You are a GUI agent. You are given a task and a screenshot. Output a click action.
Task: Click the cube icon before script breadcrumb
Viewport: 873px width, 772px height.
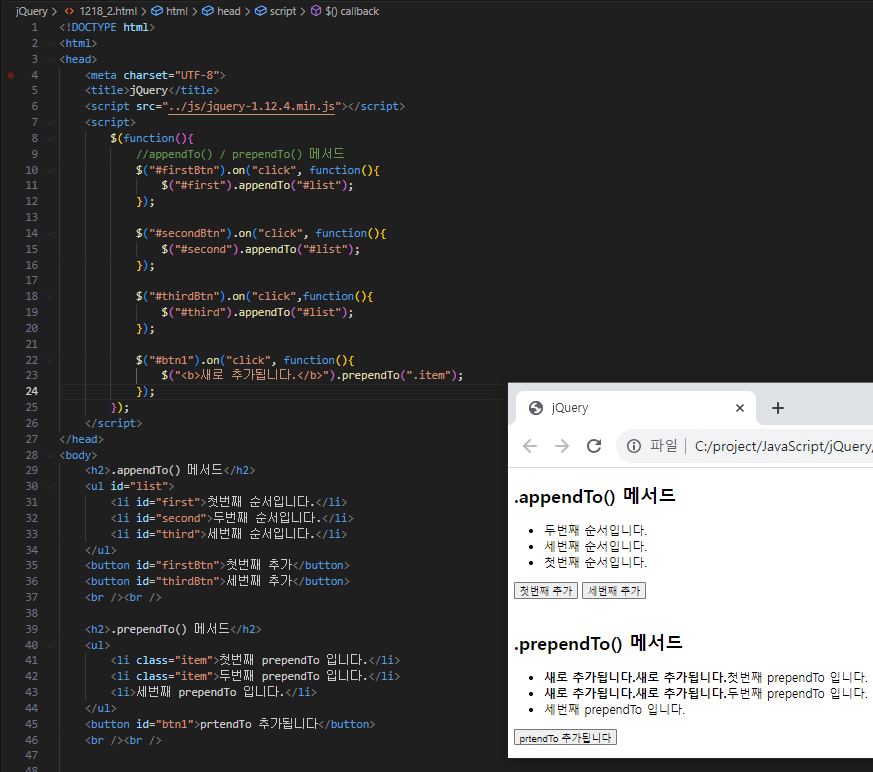point(261,11)
